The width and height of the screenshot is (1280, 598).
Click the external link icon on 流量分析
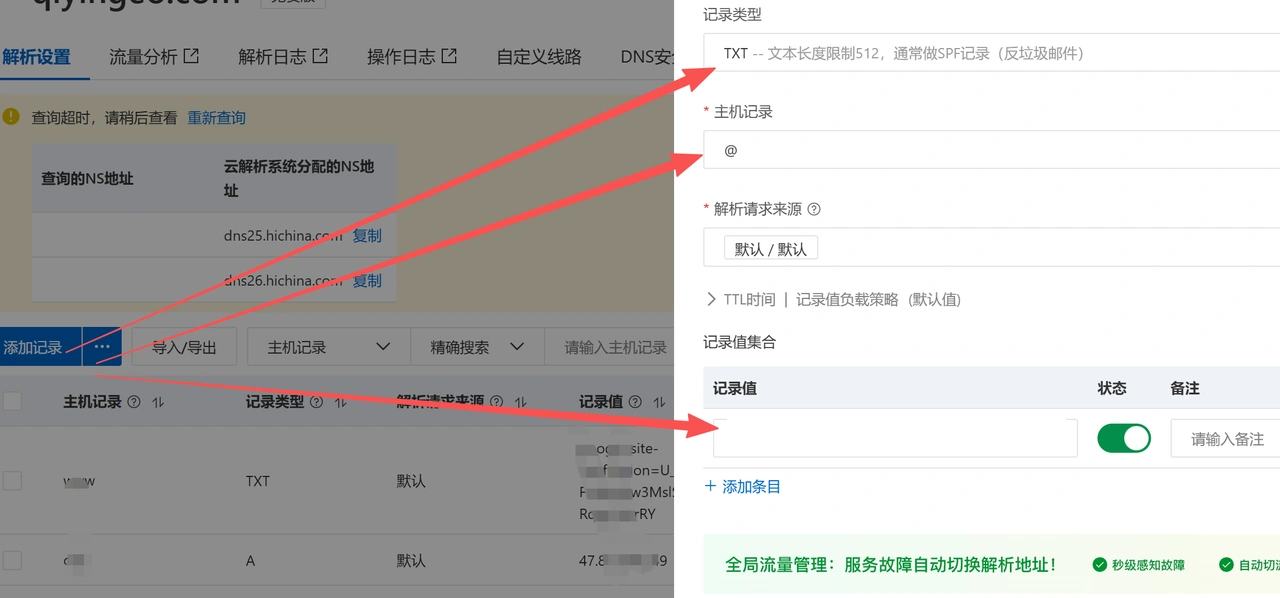coord(191,56)
